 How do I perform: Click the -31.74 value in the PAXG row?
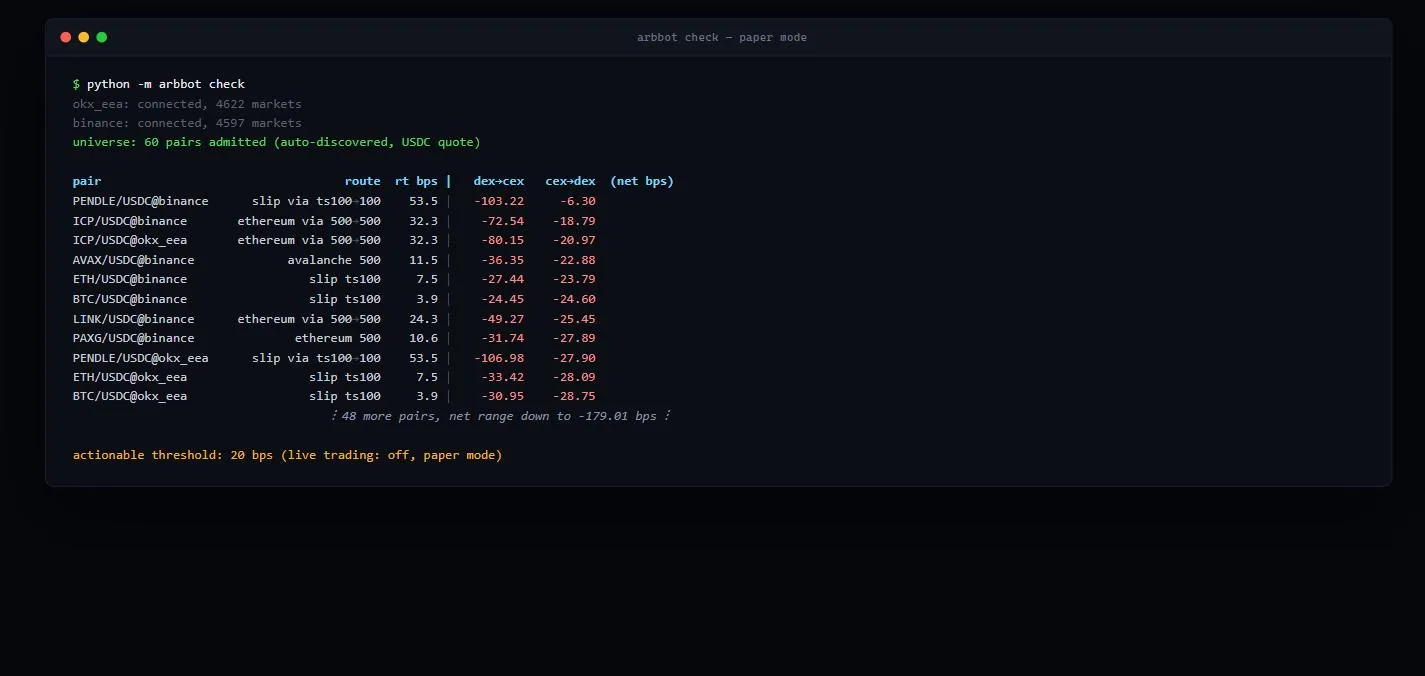502,338
